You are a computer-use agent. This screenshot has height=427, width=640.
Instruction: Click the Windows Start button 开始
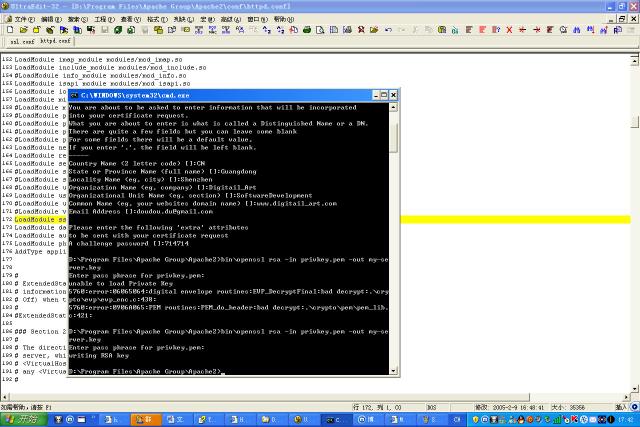tap(23, 419)
